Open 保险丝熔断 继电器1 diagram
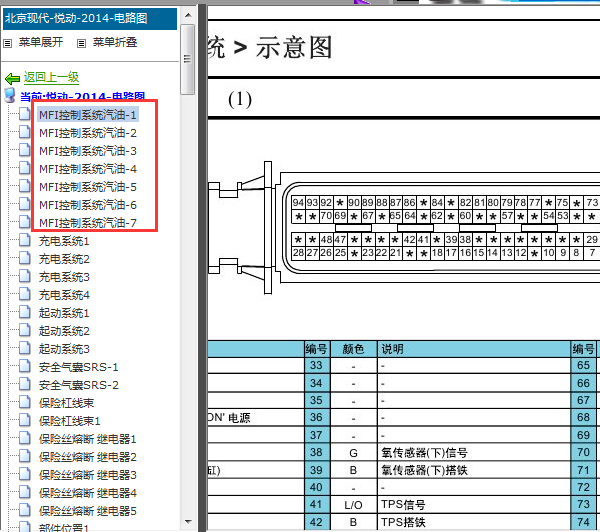 88,439
